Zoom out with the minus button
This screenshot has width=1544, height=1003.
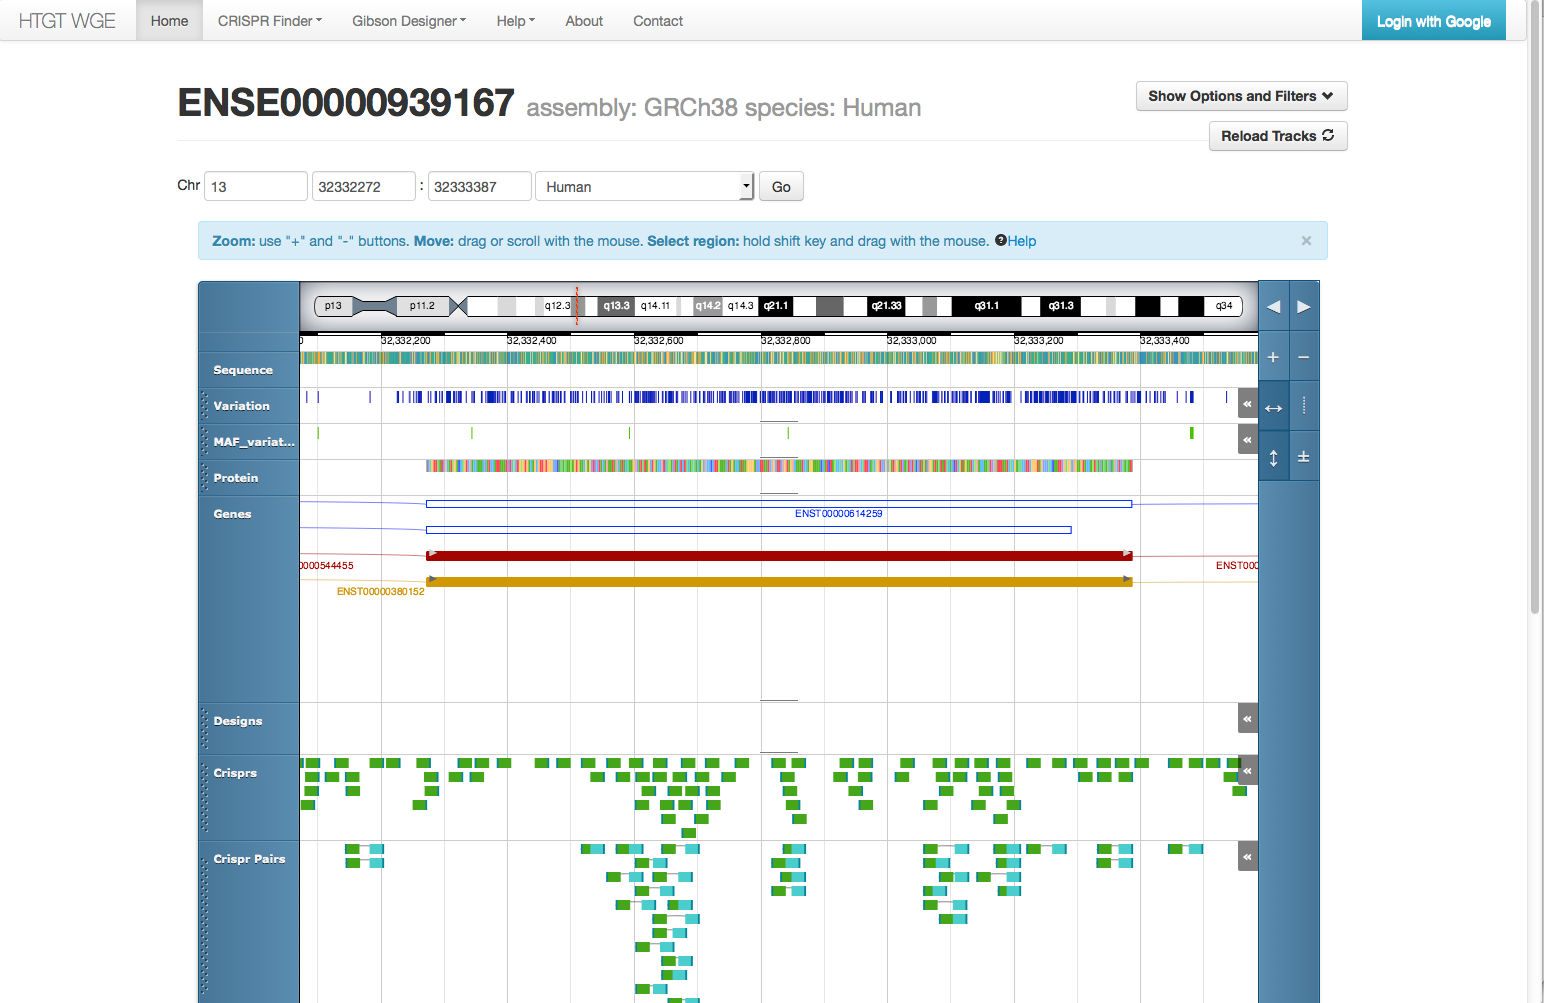pyautogui.click(x=1304, y=357)
